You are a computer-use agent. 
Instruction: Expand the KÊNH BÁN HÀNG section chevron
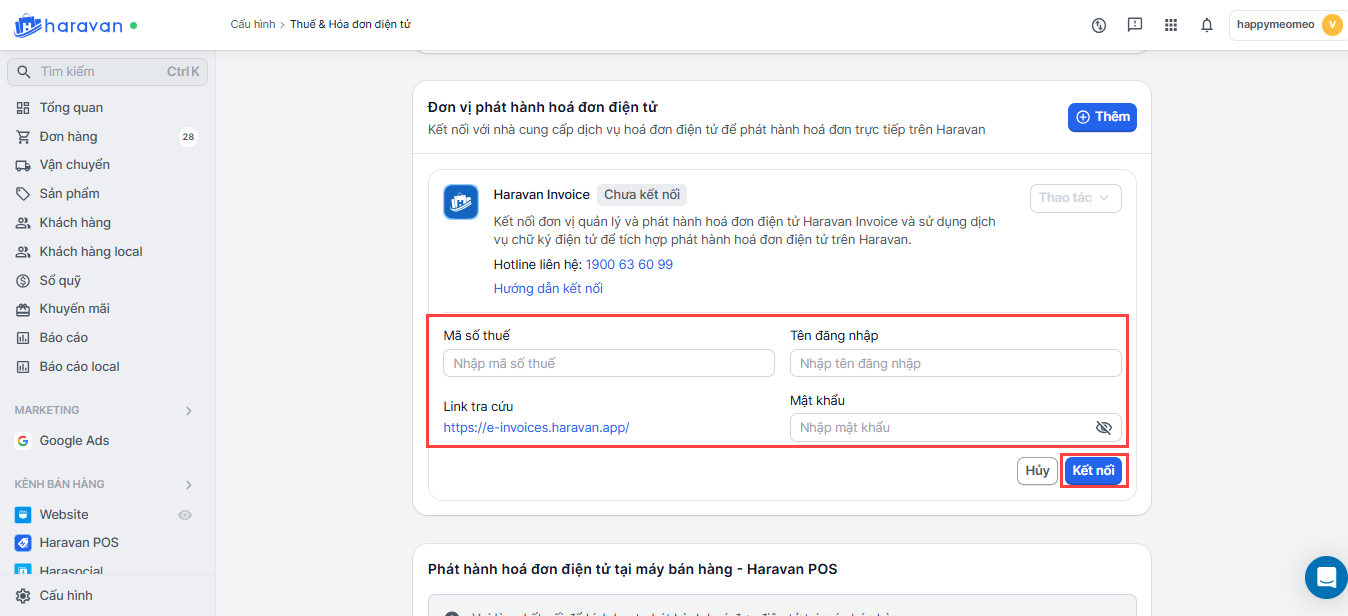point(189,485)
